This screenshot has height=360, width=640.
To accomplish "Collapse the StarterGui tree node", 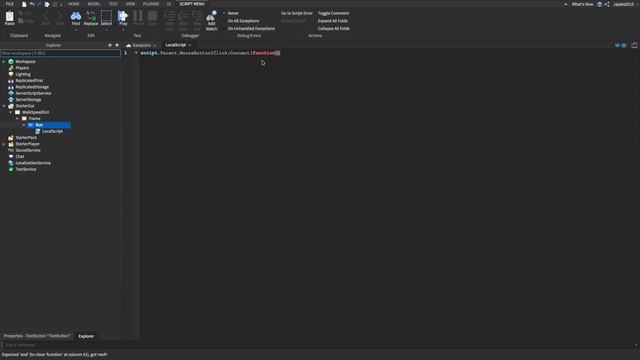I will [x=4, y=106].
